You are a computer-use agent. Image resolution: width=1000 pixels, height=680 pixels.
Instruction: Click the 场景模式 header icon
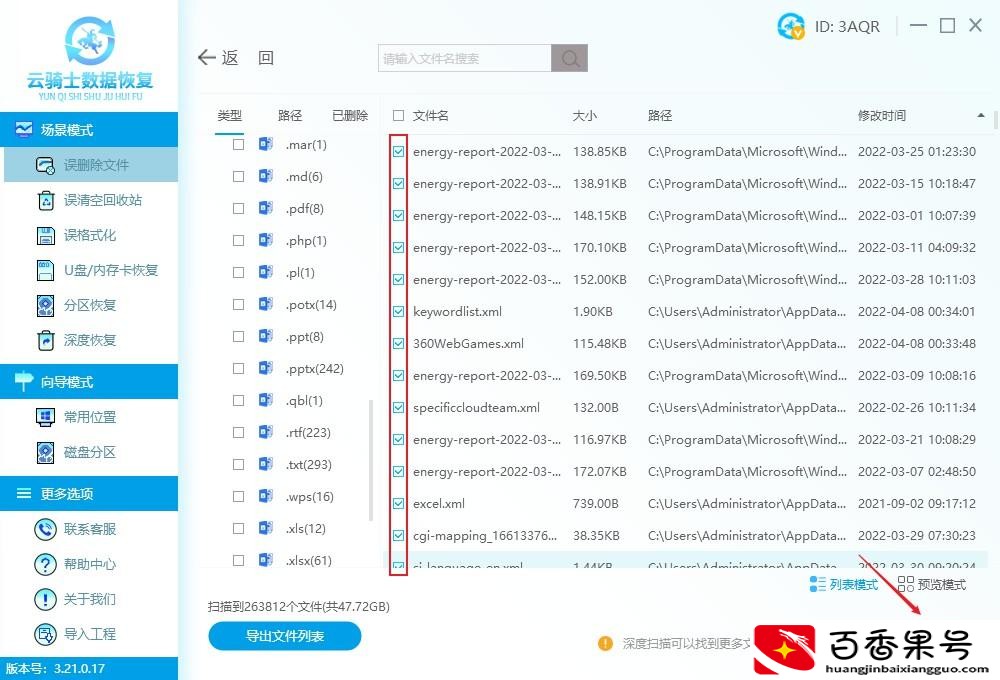tap(24, 129)
